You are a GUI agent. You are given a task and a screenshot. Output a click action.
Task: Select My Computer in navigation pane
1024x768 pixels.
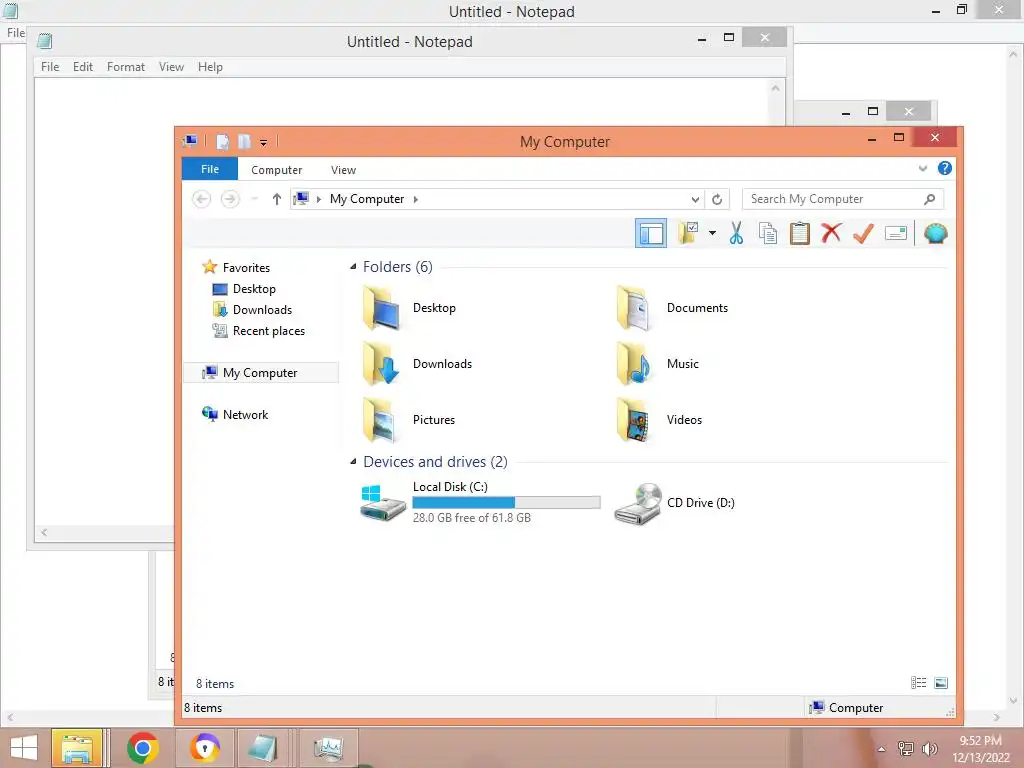coord(259,373)
